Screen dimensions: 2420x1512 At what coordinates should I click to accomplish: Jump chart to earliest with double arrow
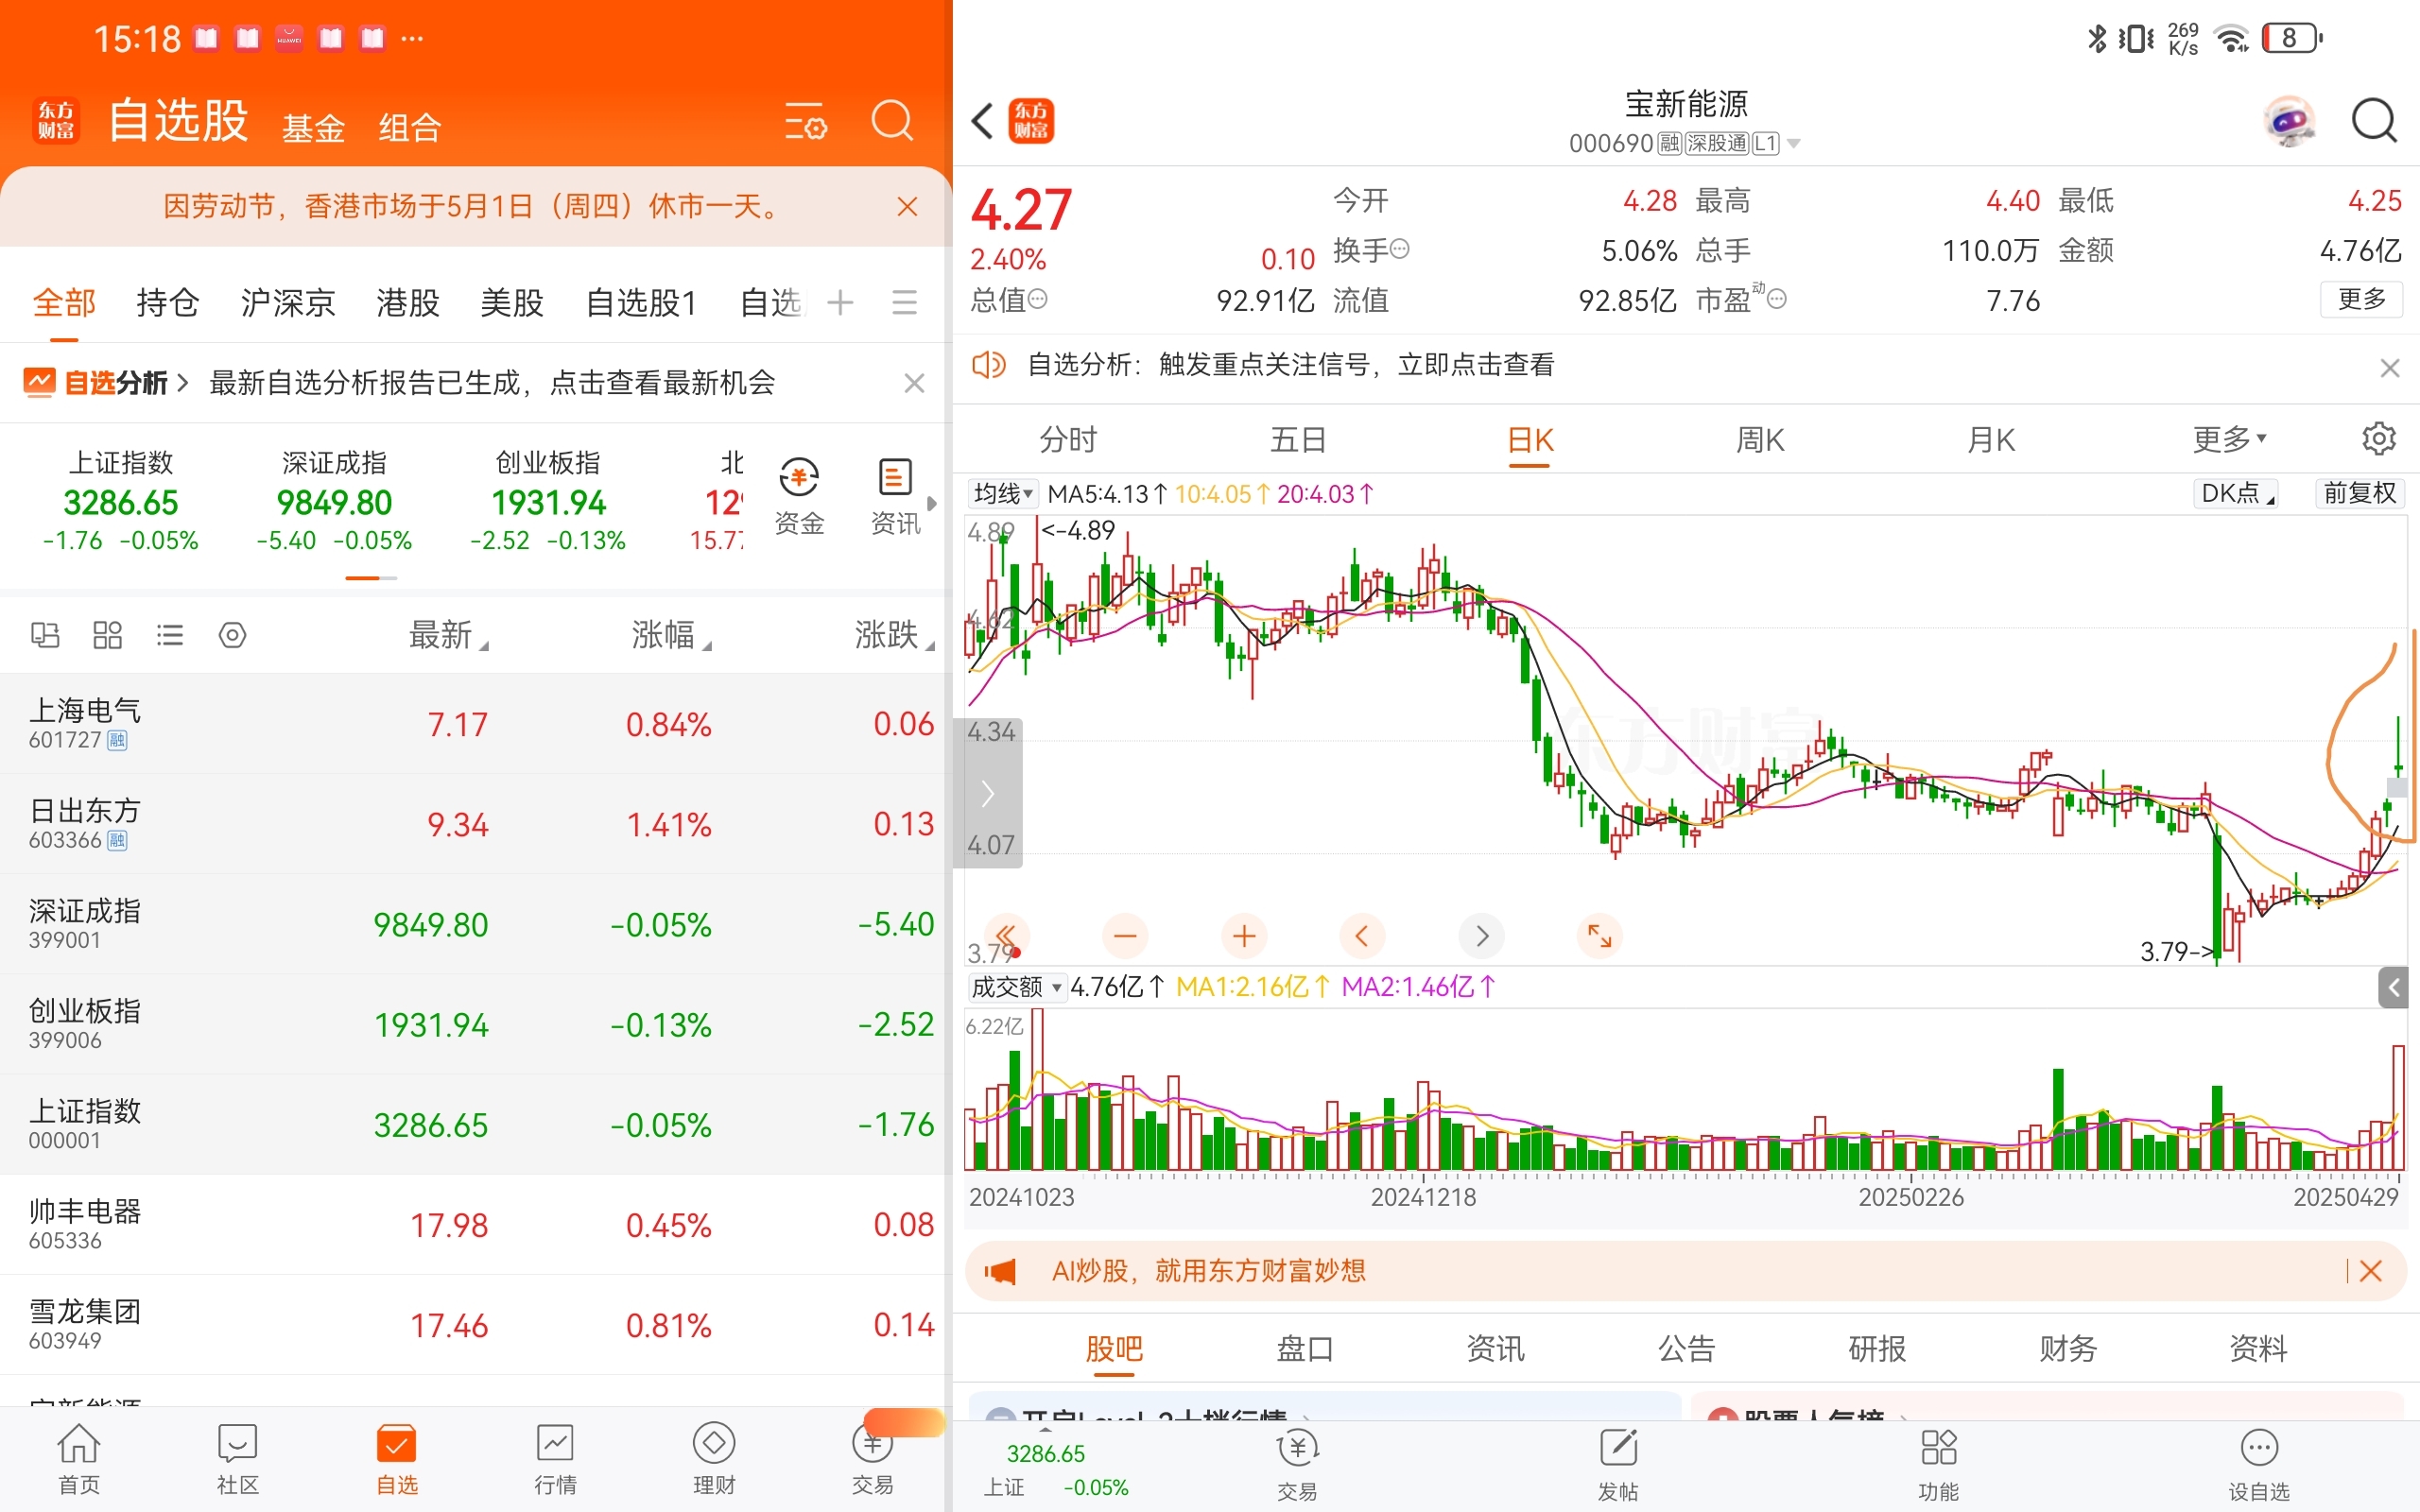tap(1006, 936)
